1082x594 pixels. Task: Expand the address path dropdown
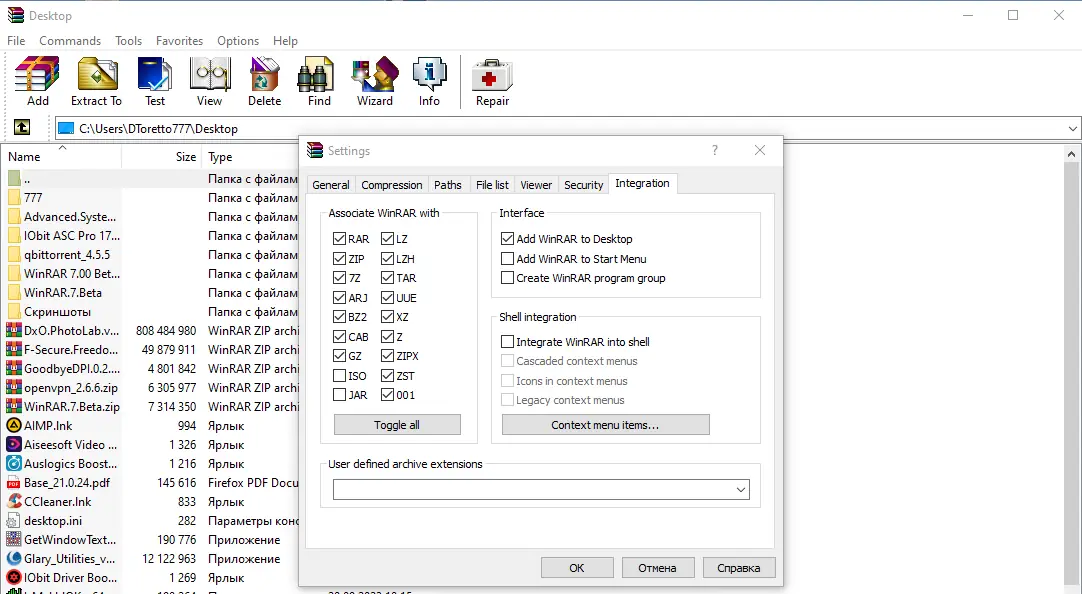1072,128
